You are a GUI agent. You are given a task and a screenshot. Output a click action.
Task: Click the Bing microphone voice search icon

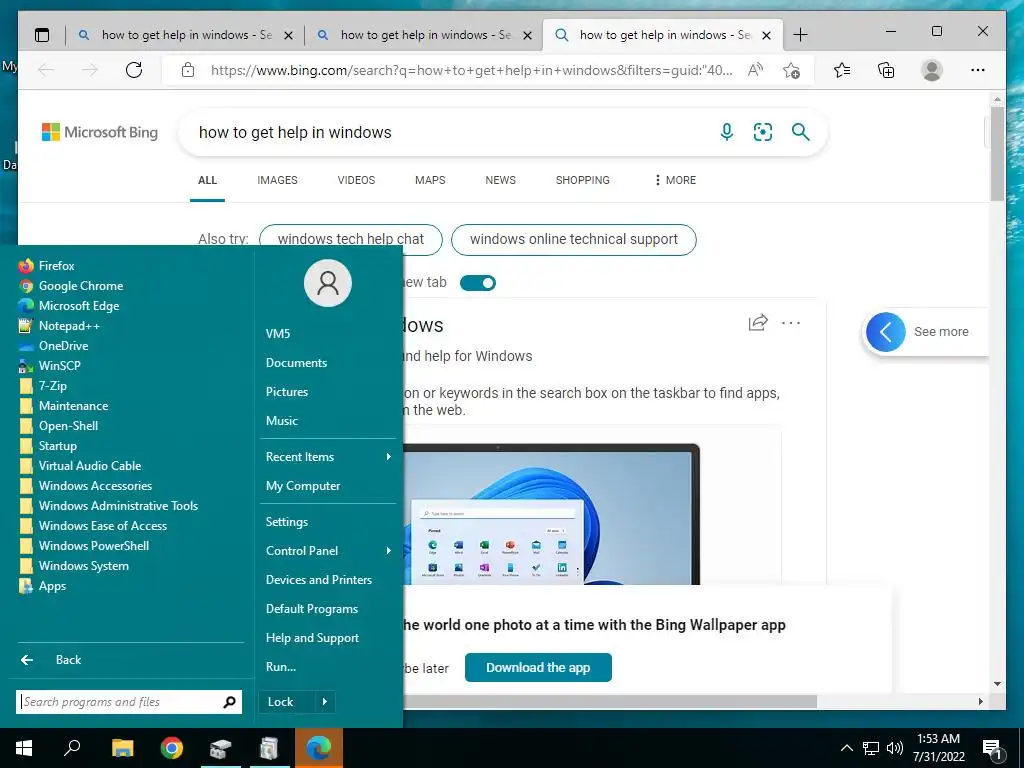(726, 132)
